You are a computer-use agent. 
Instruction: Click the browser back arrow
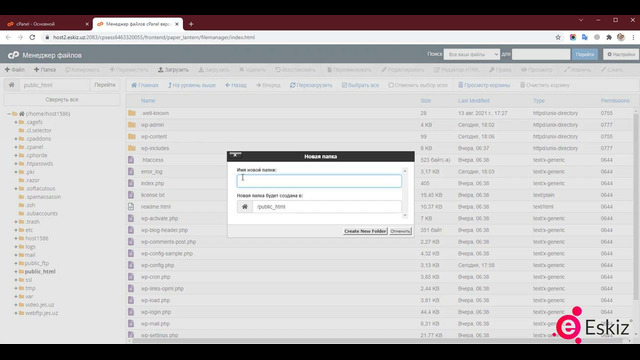click(x=8, y=37)
